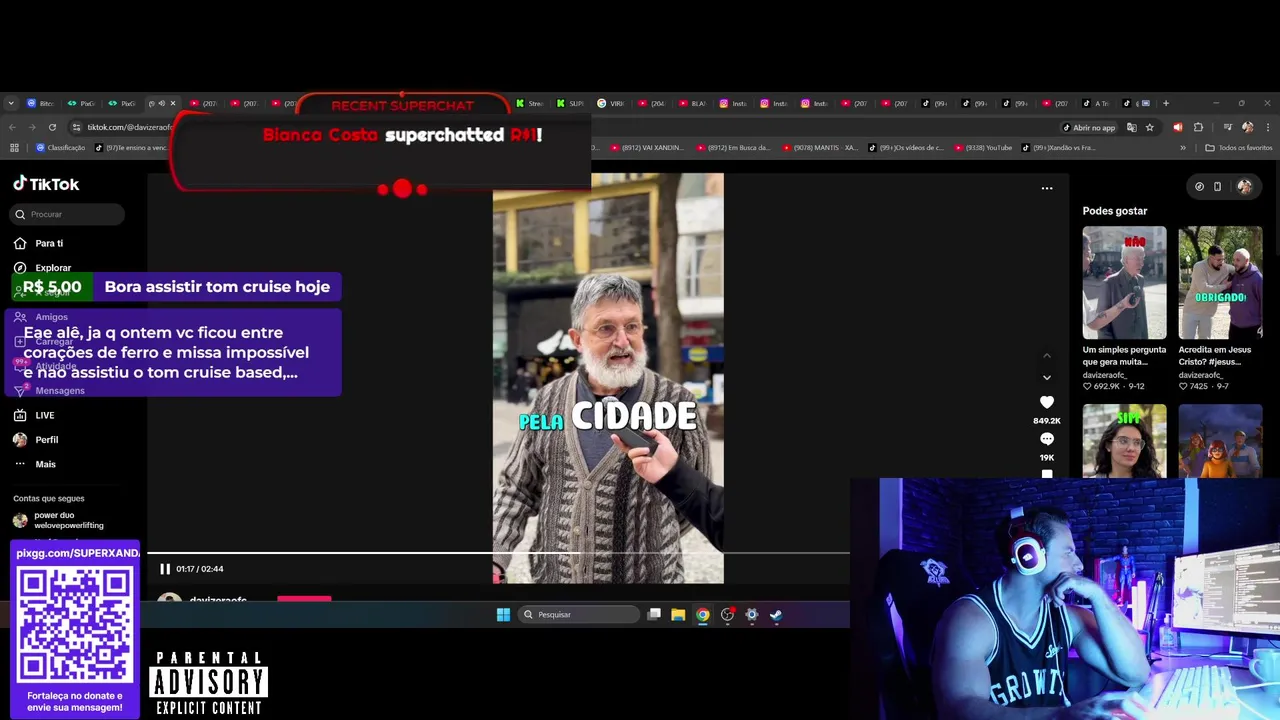
Task: Click the coin icon in top-right pill
Action: point(1199,186)
